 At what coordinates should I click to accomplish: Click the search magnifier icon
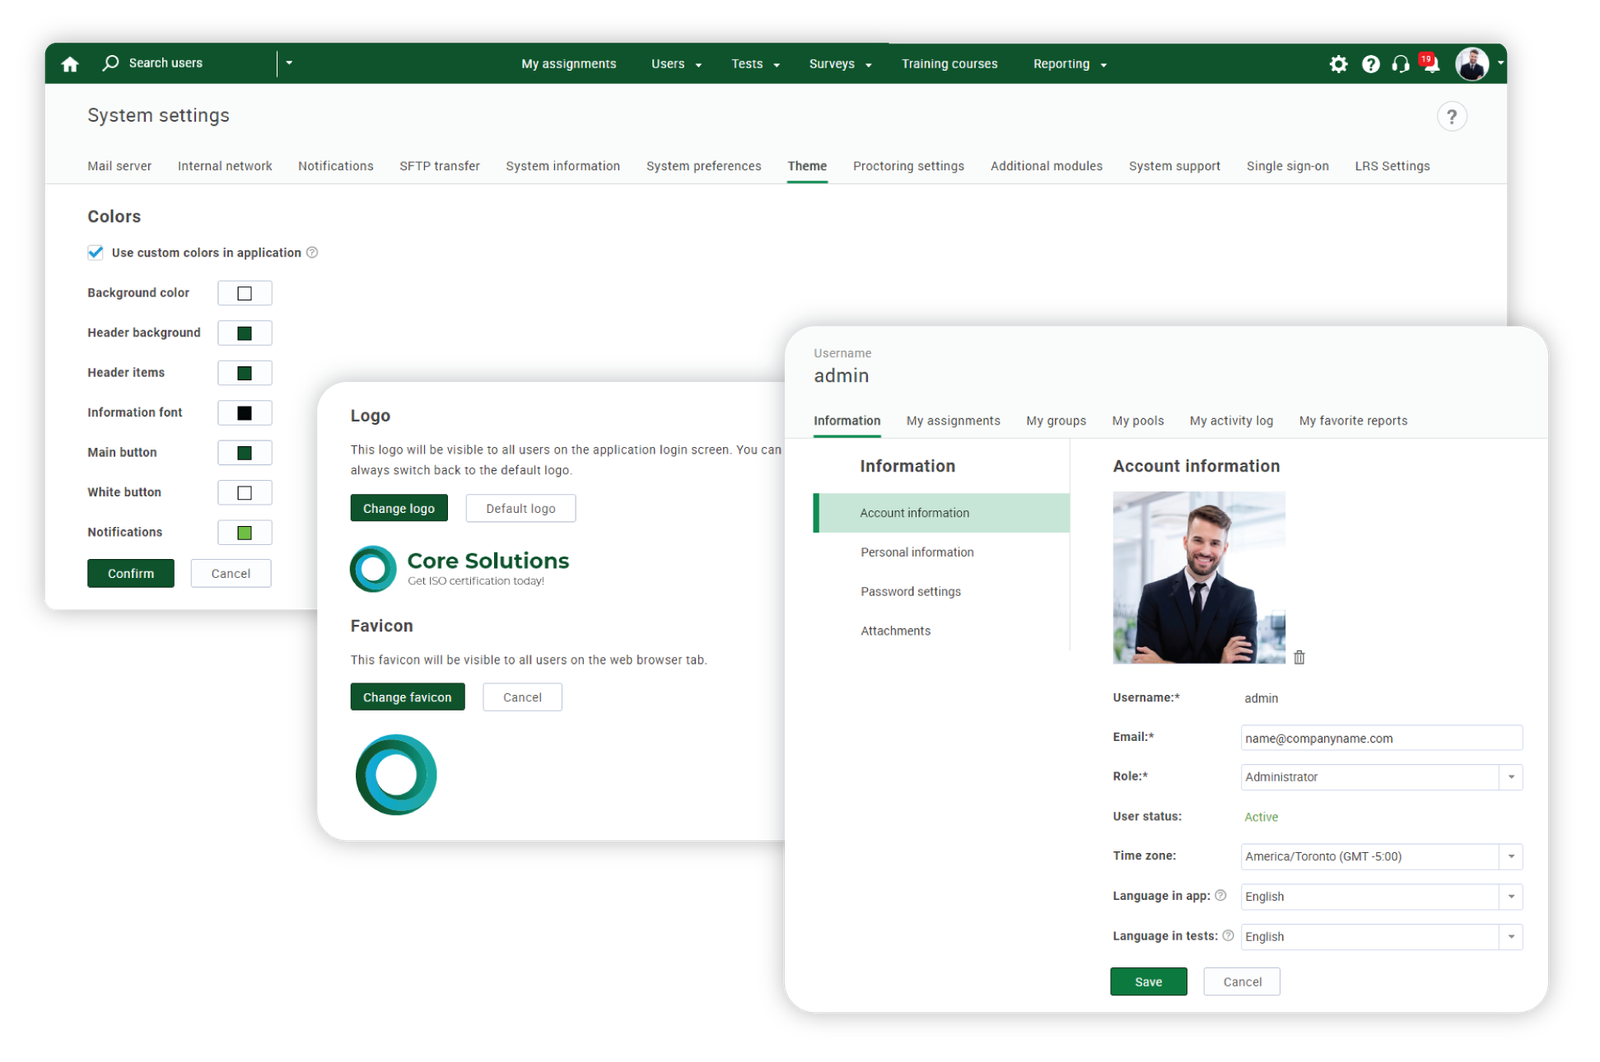click(111, 63)
